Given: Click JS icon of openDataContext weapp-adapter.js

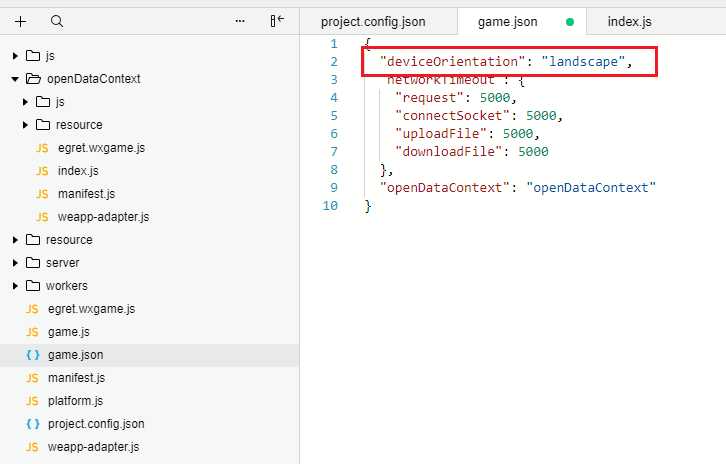Looking at the screenshot, I should (42, 217).
